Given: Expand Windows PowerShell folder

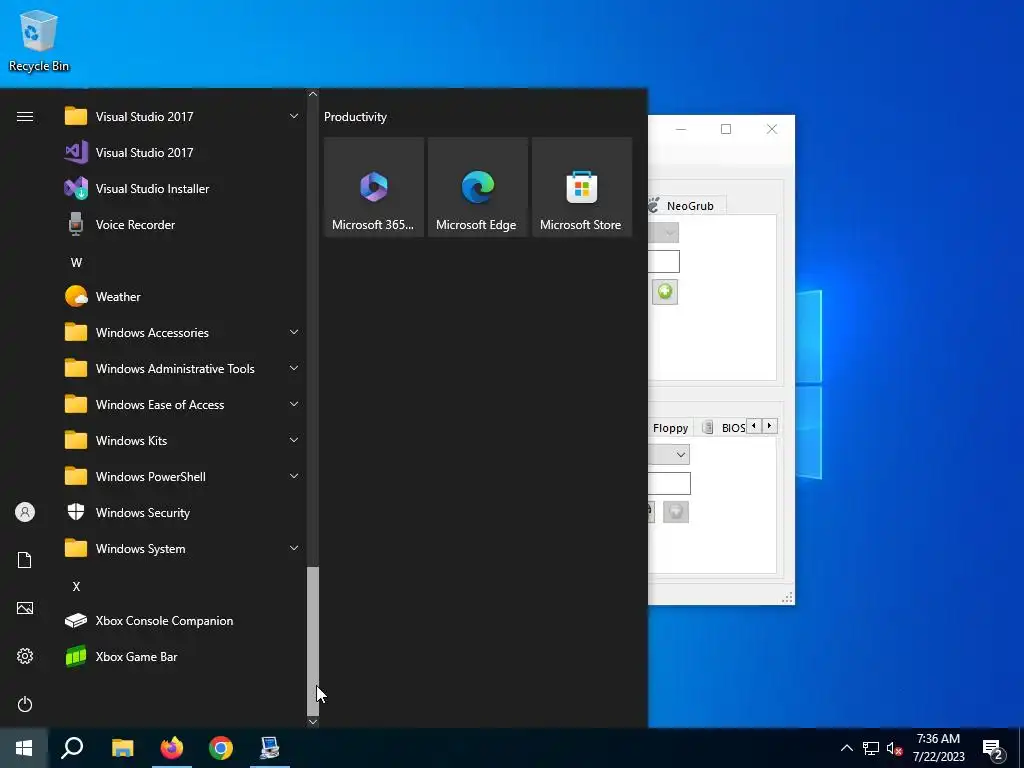Looking at the screenshot, I should click(181, 477).
